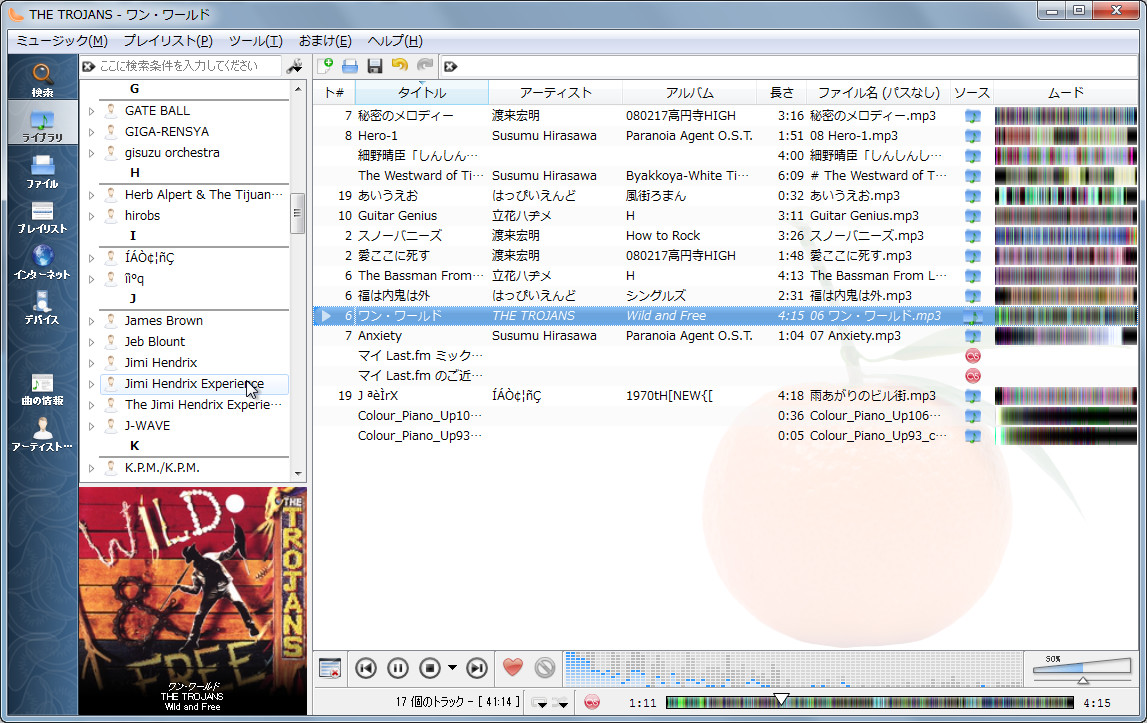Switch to the ライブラリ library view

pyautogui.click(x=42, y=123)
